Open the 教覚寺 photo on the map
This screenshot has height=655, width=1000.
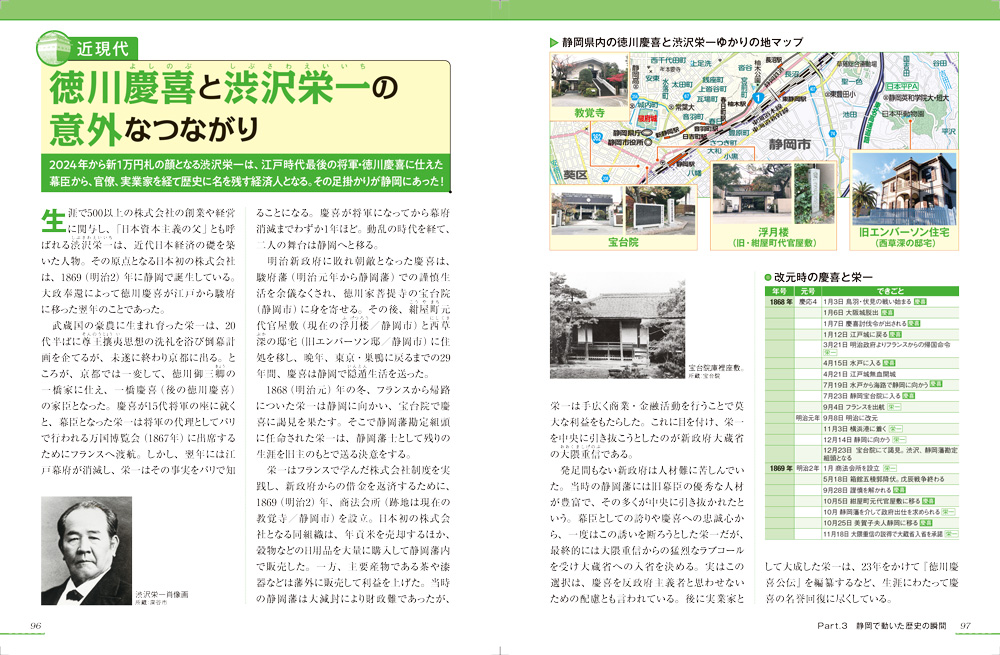pos(589,80)
